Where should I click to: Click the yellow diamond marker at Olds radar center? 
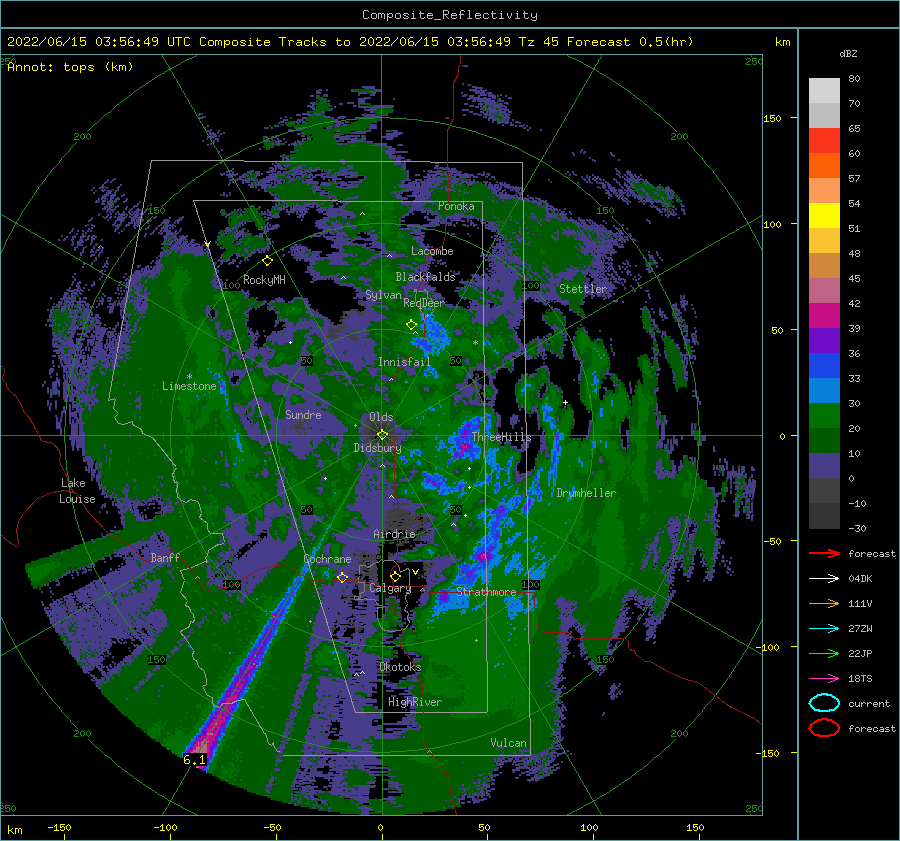382,435
